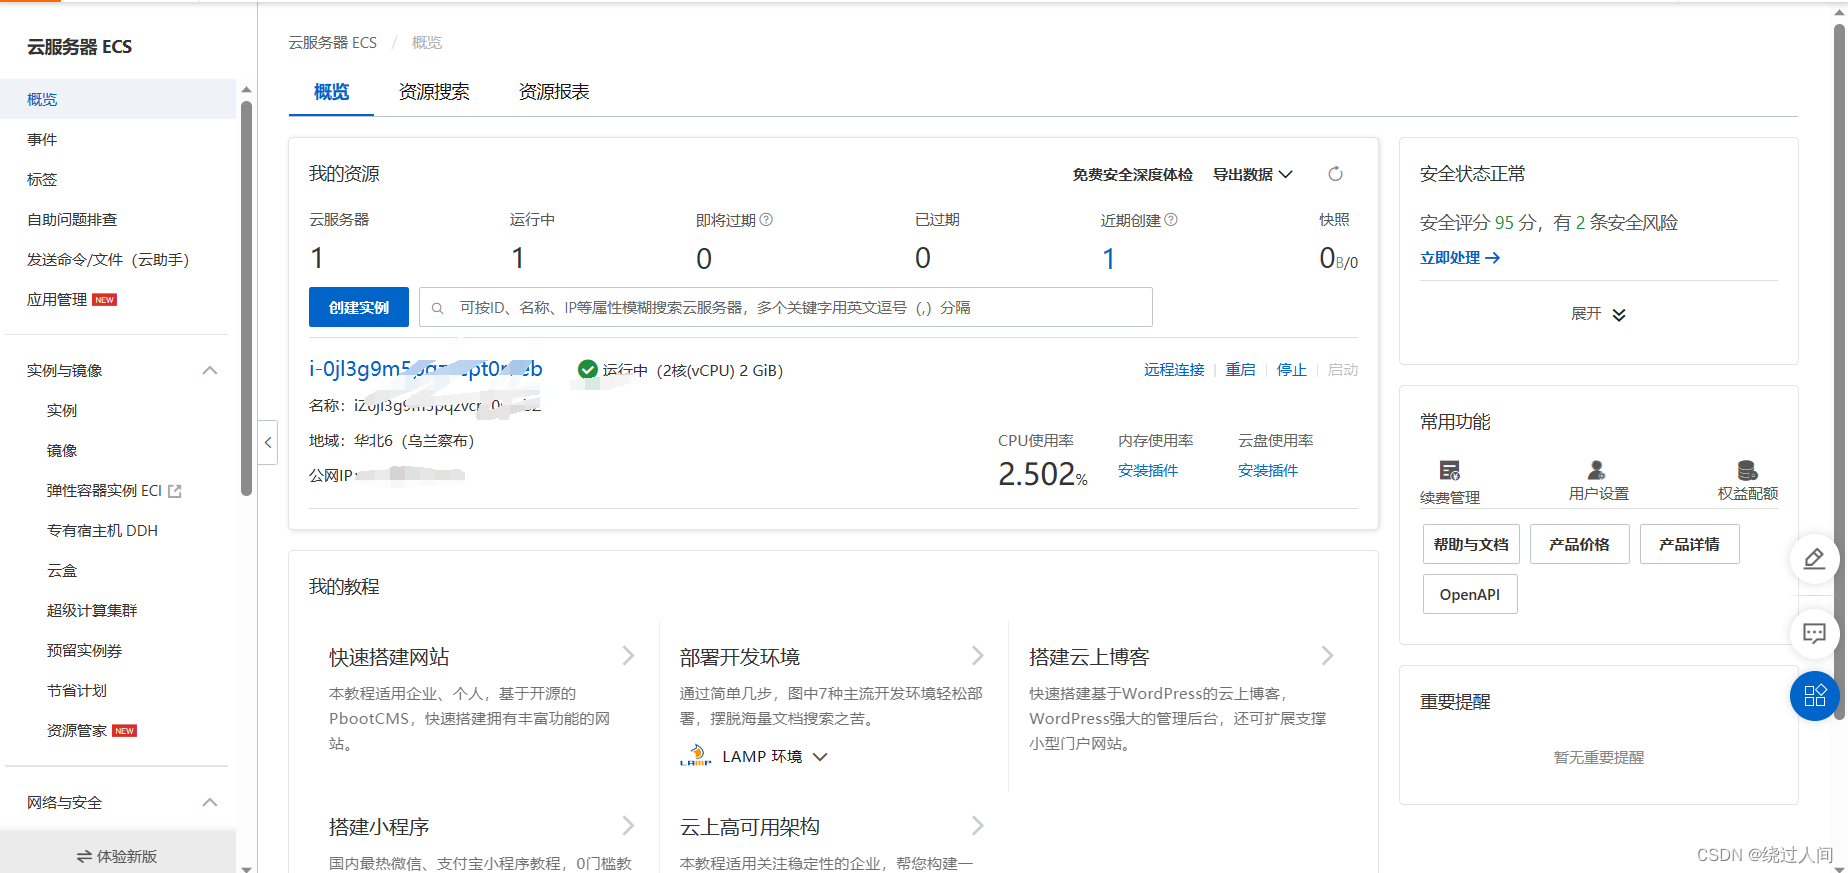1848x873 pixels.
Task: Click the OpenAPI button
Action: 1470,594
